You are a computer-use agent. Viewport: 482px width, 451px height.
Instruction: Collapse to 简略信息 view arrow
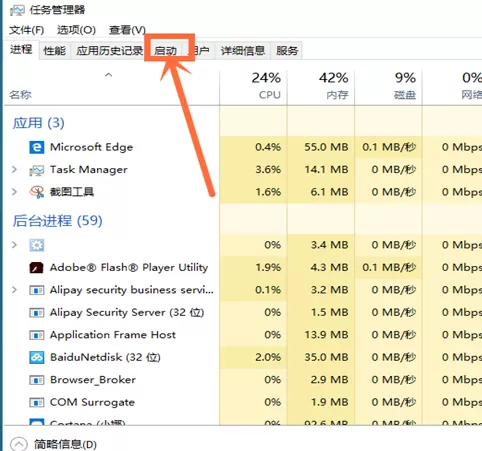coord(19,444)
